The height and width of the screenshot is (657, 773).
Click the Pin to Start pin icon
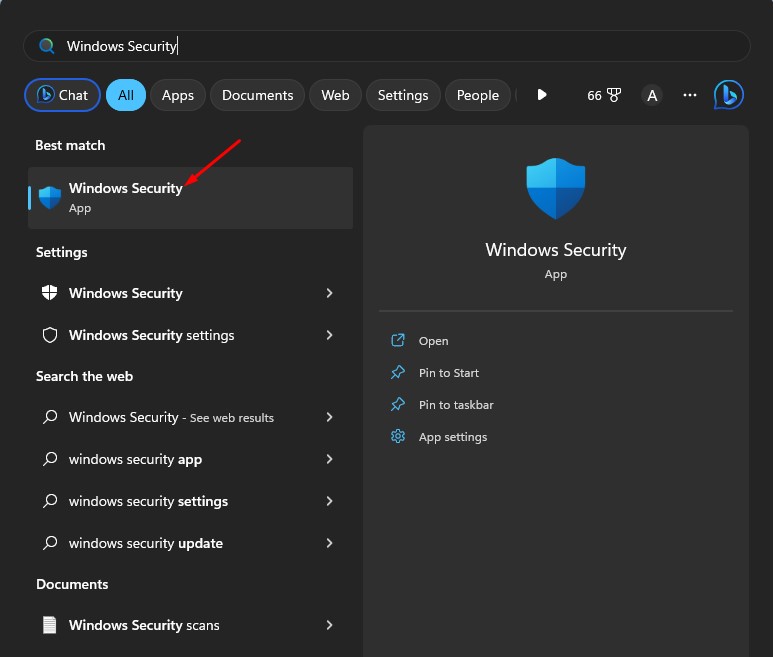pyautogui.click(x=398, y=373)
